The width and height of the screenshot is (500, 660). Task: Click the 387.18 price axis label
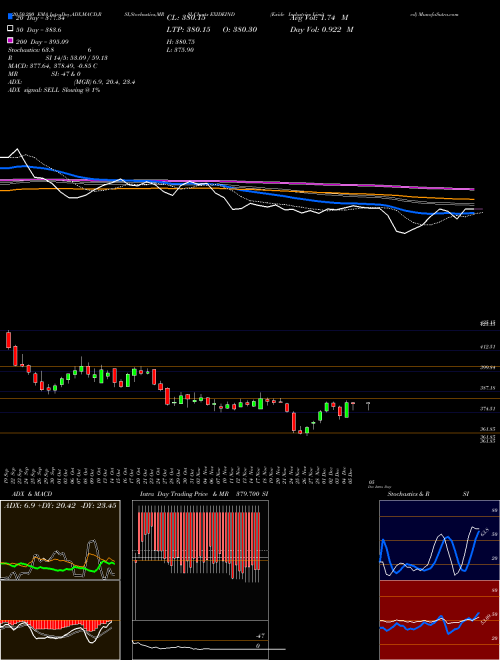(488, 388)
